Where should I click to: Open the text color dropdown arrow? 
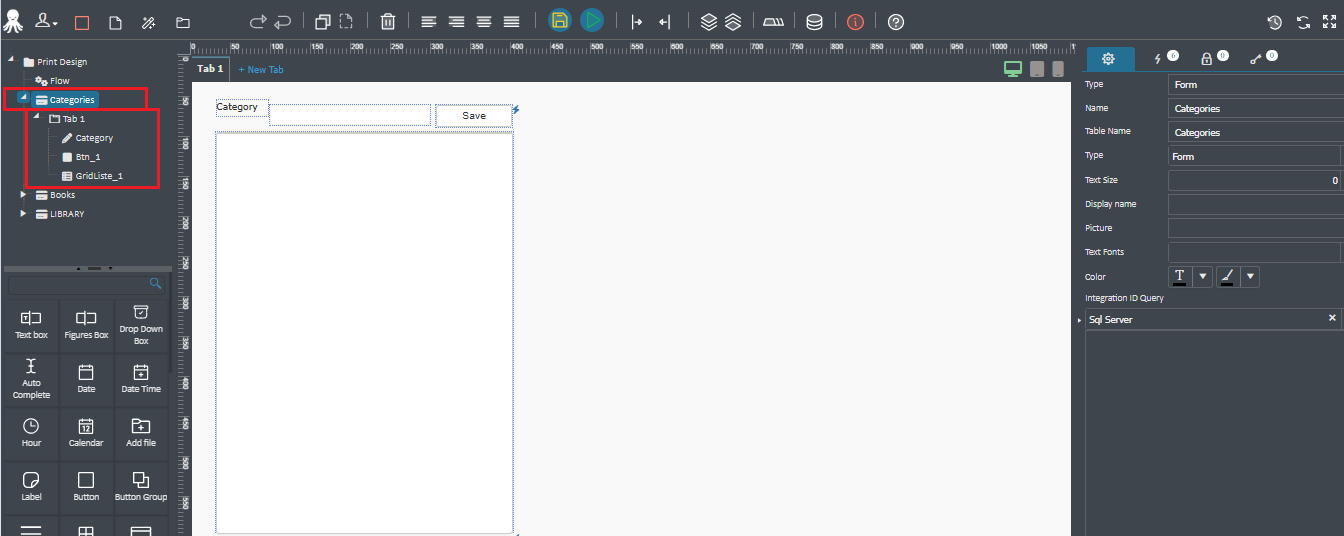click(x=1203, y=276)
